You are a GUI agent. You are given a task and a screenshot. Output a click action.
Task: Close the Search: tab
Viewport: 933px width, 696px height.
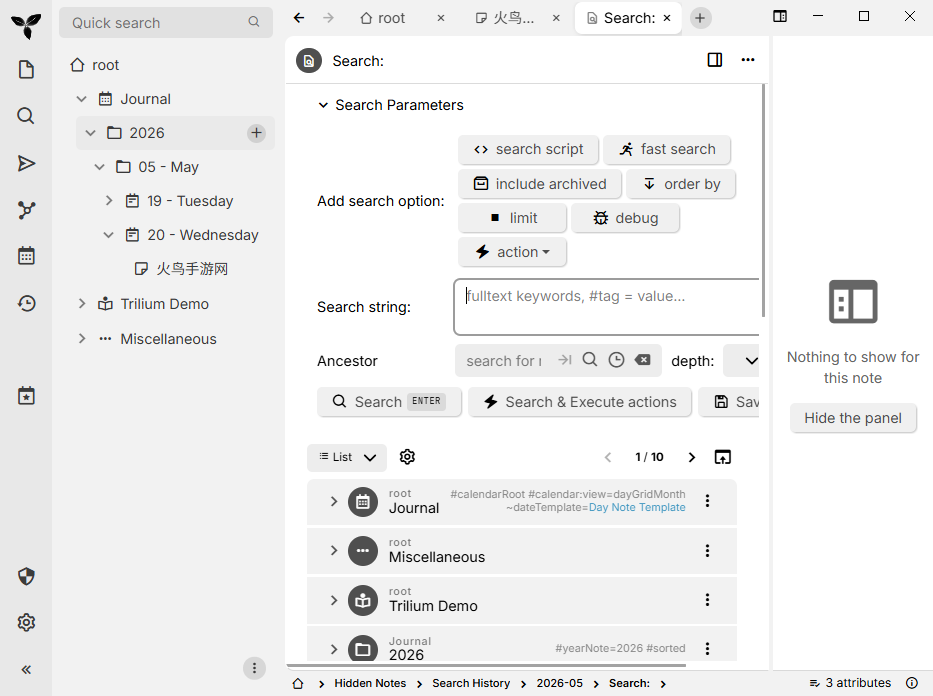(x=667, y=18)
